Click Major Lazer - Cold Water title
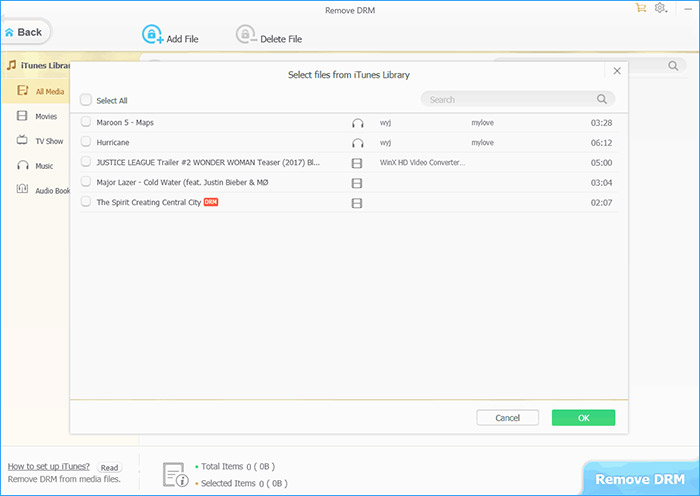 point(182,183)
